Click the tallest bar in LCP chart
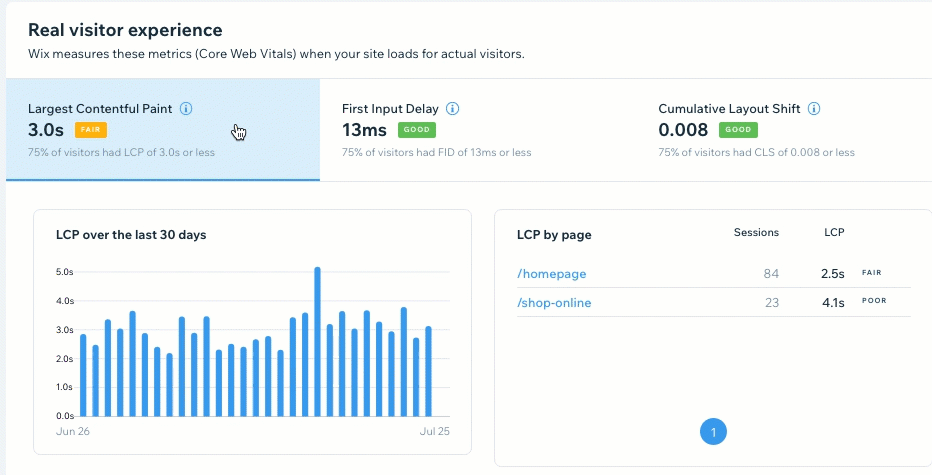This screenshot has width=932, height=475. (317, 340)
